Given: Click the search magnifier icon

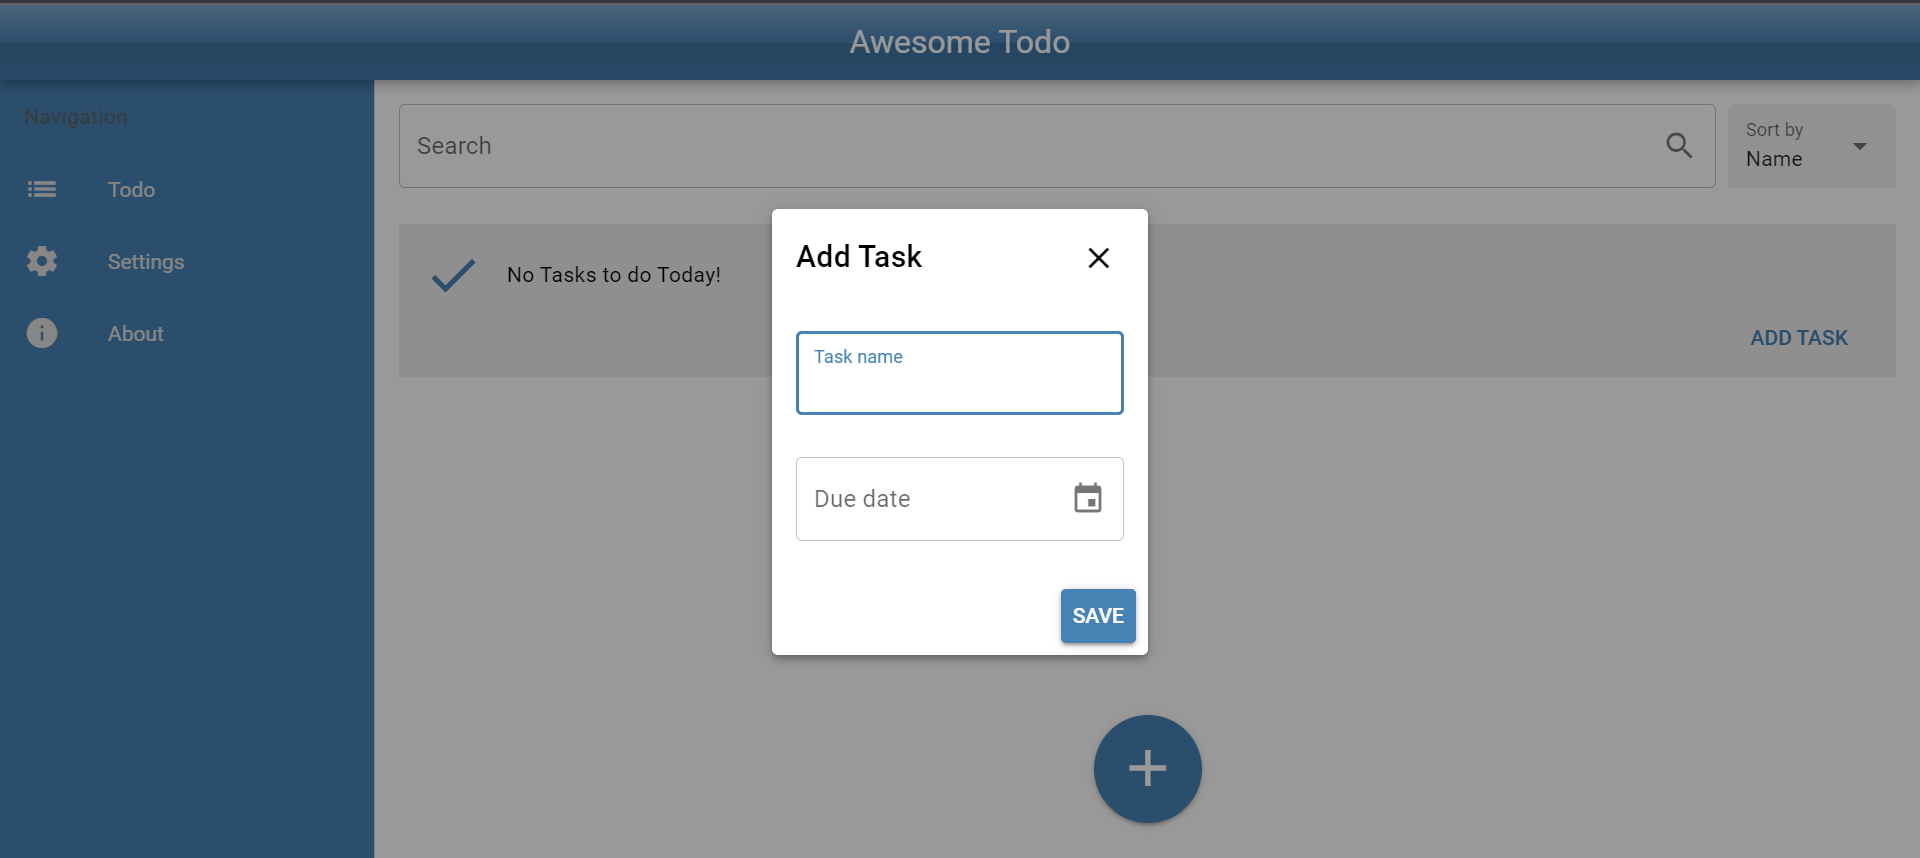Looking at the screenshot, I should coord(1679,145).
